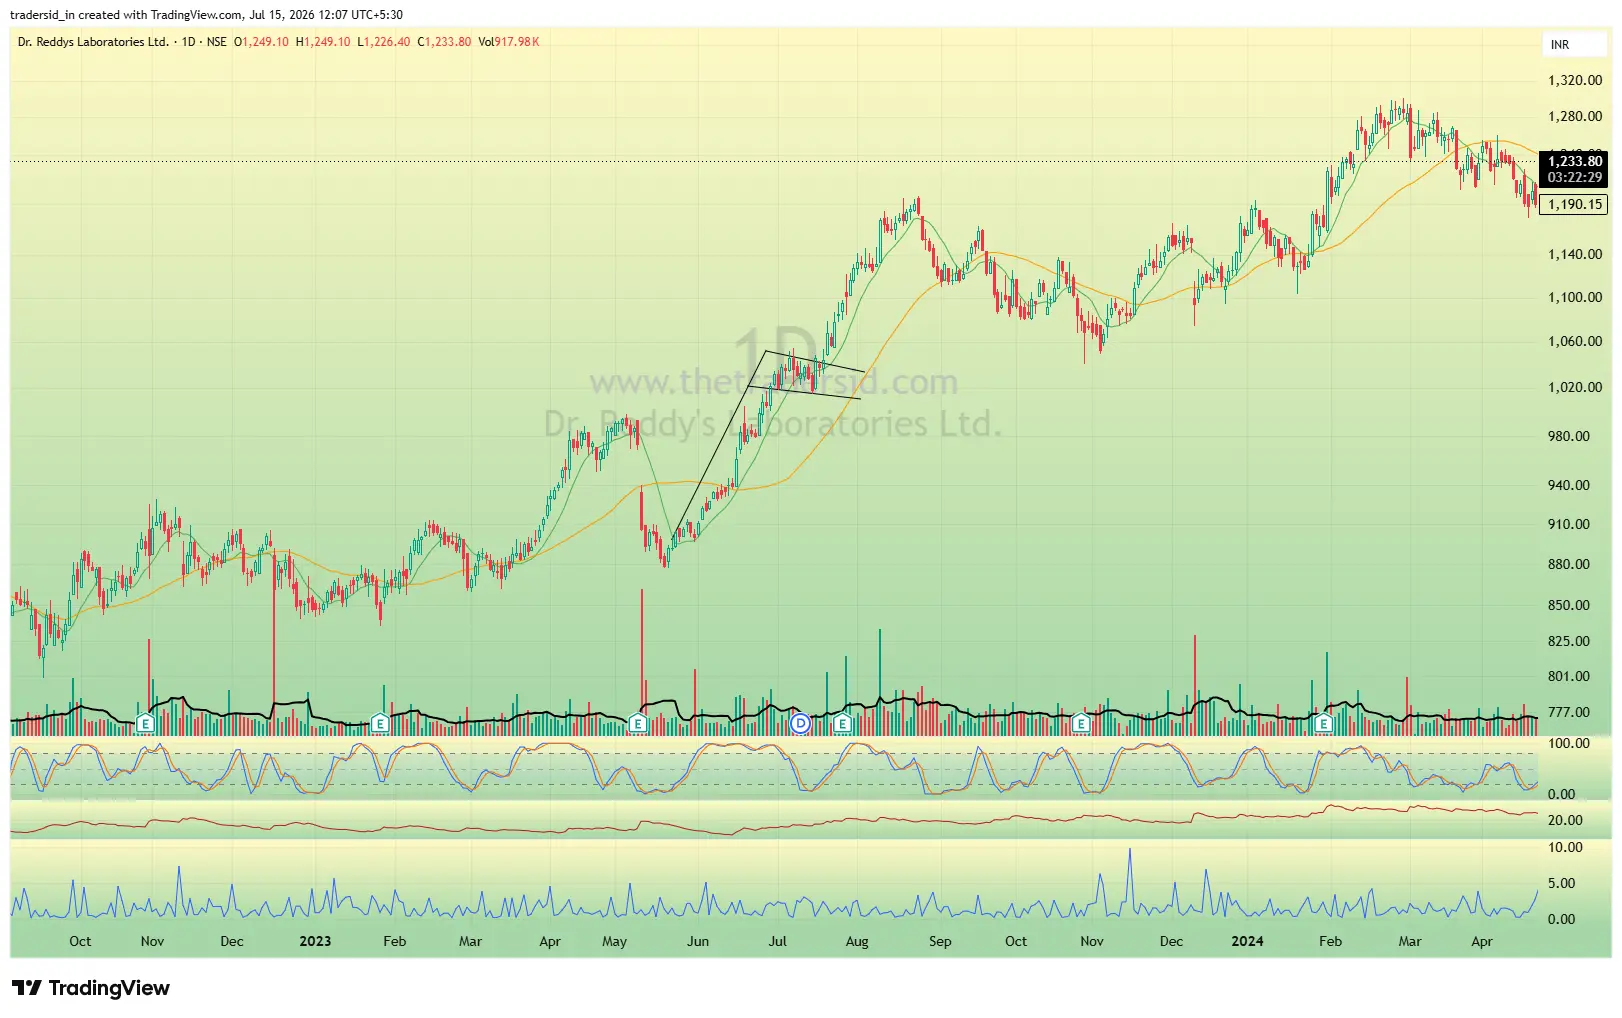
Task: Click the 940.00 price axis label
Action: pos(1569,486)
